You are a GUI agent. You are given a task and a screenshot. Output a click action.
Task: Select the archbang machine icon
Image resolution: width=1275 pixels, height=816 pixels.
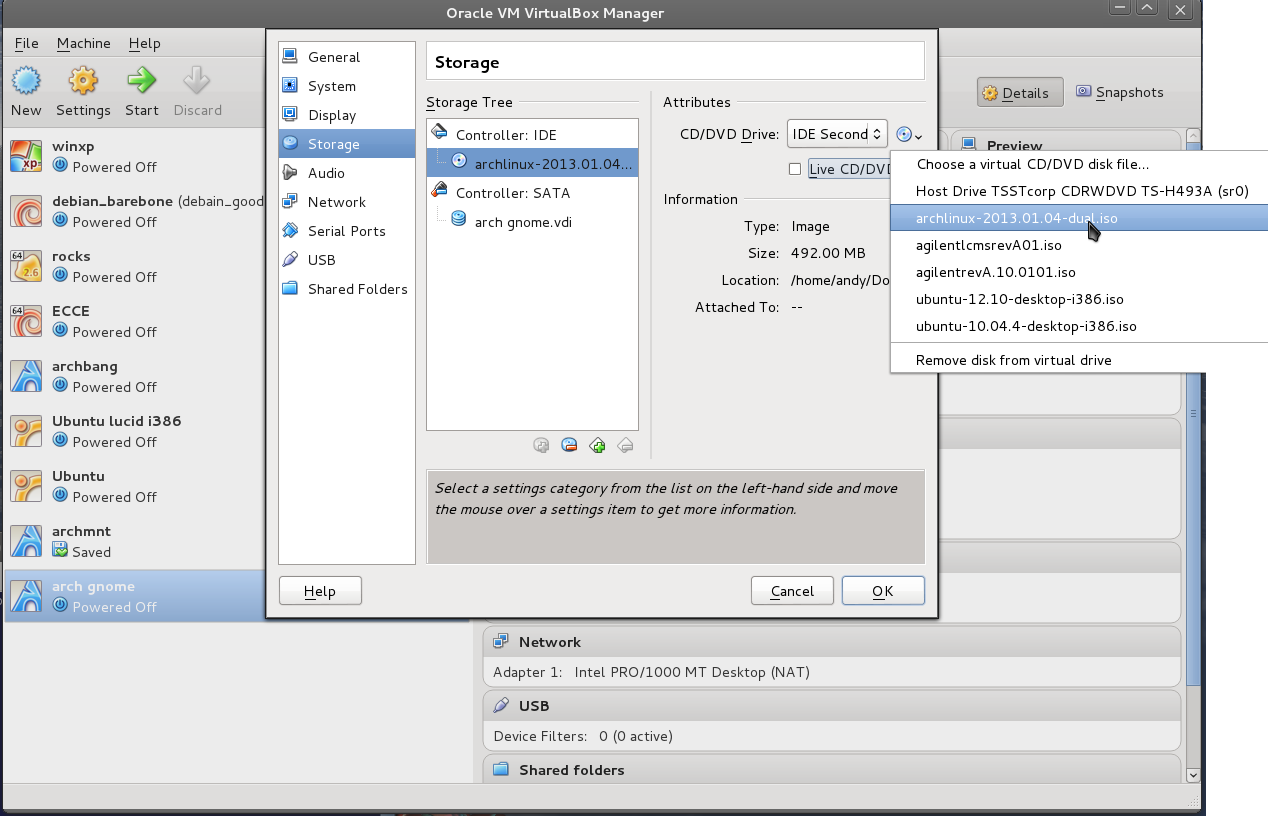(26, 376)
